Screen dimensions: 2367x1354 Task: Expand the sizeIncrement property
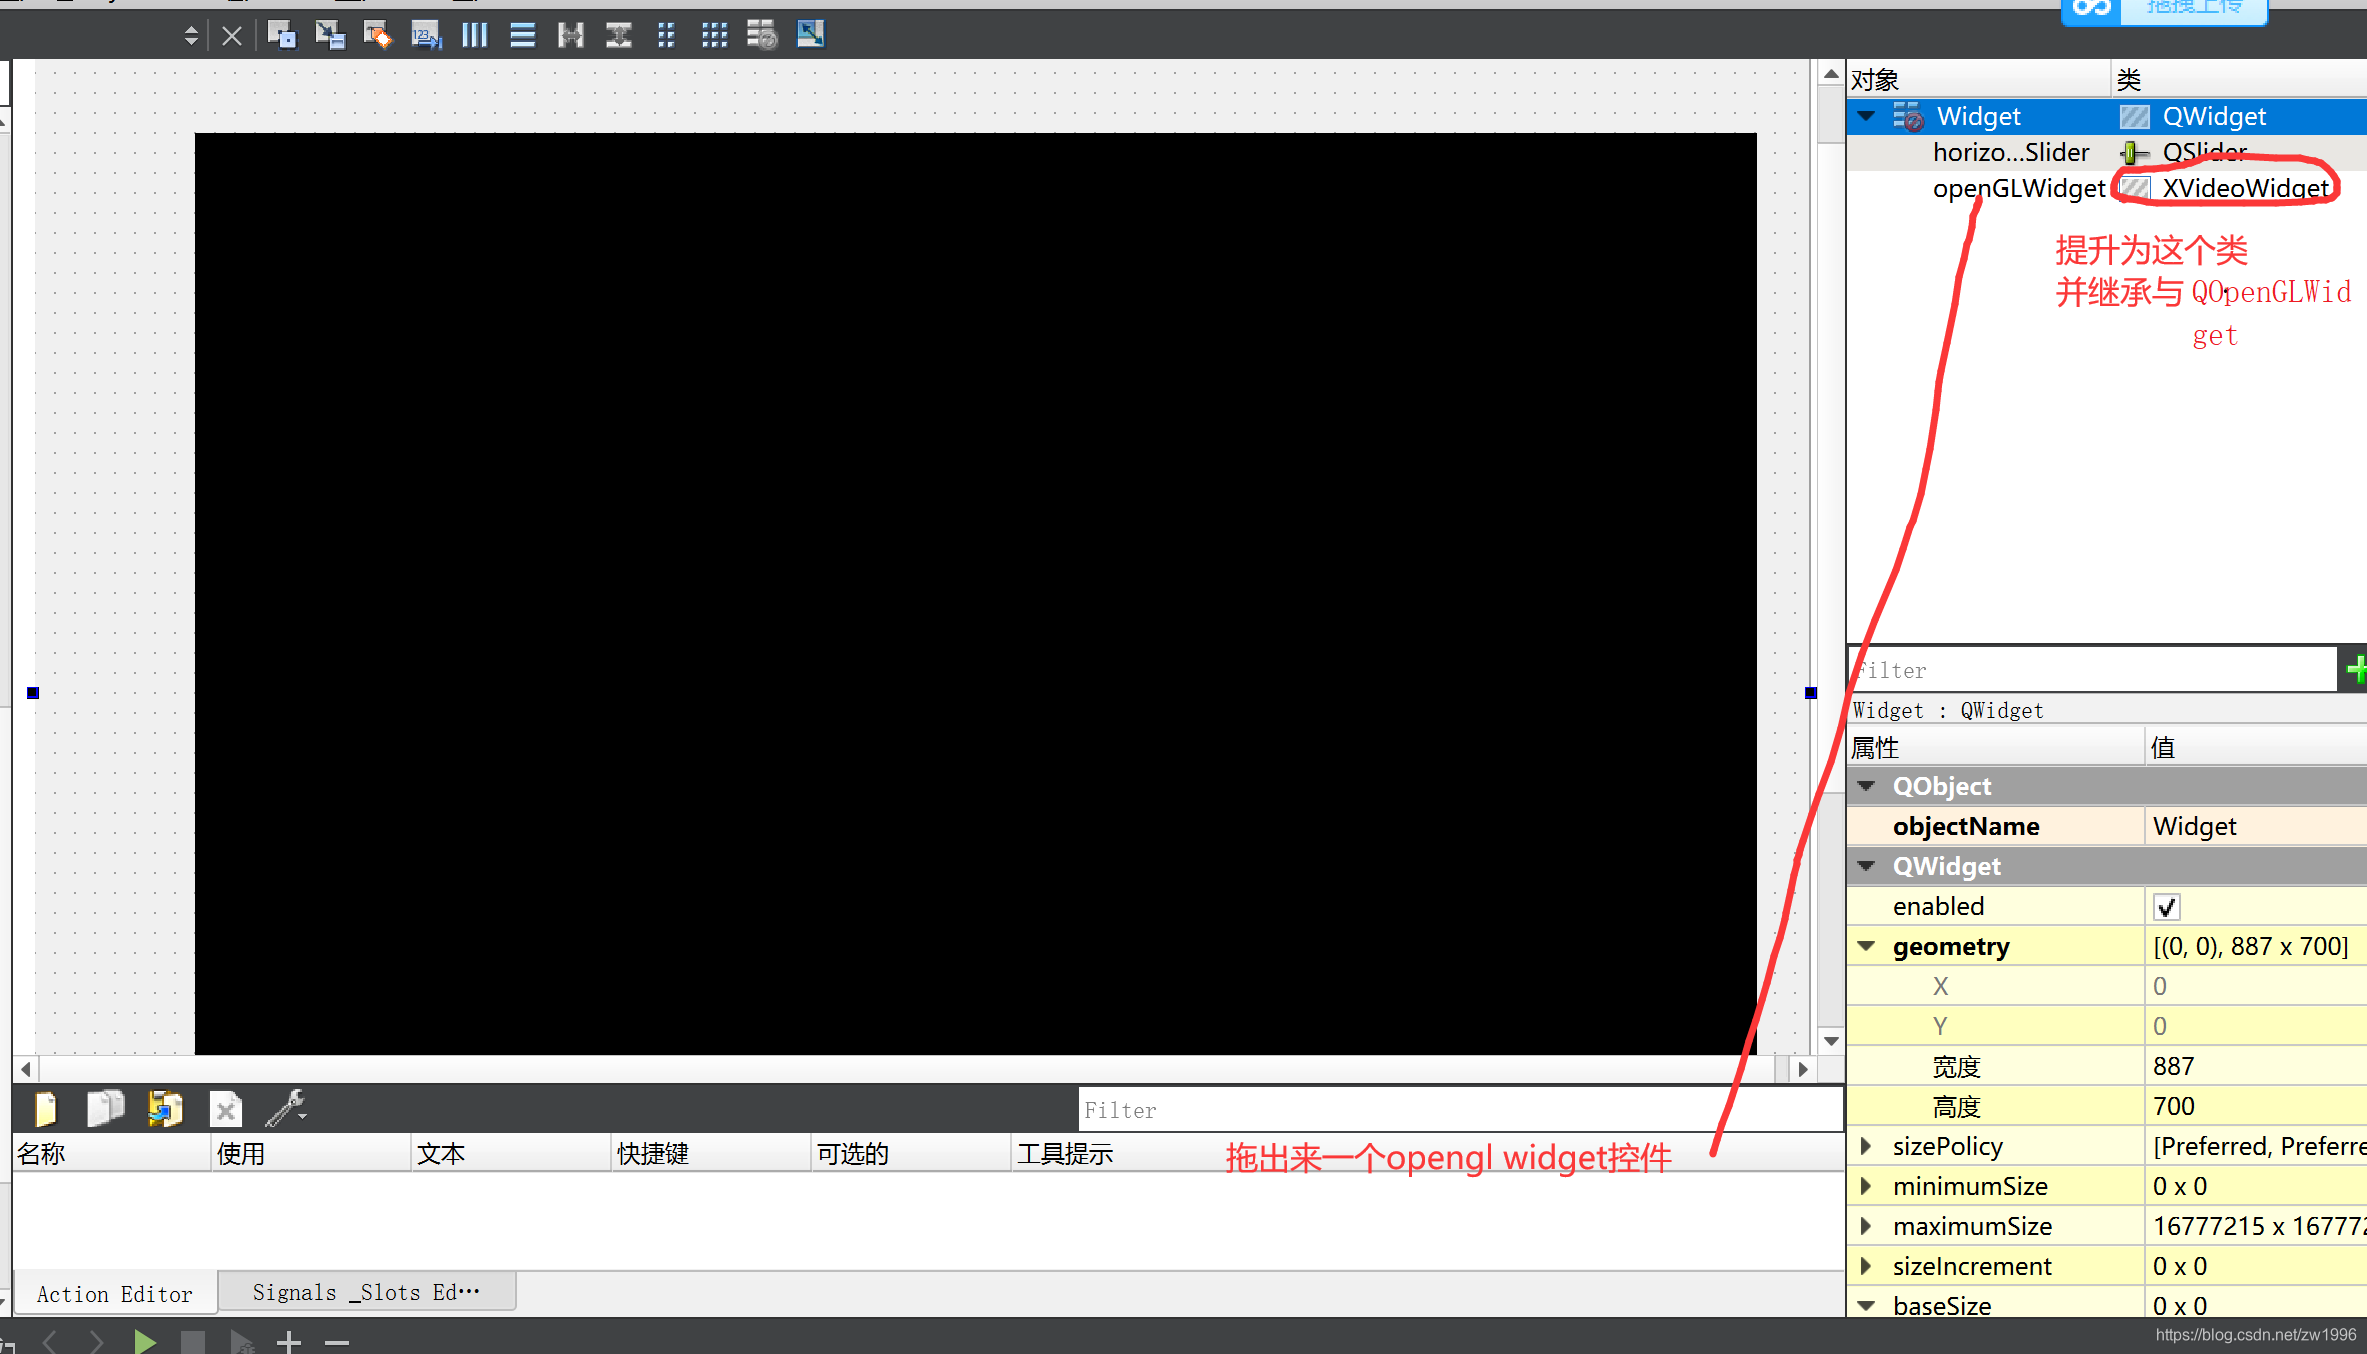pos(1866,1266)
